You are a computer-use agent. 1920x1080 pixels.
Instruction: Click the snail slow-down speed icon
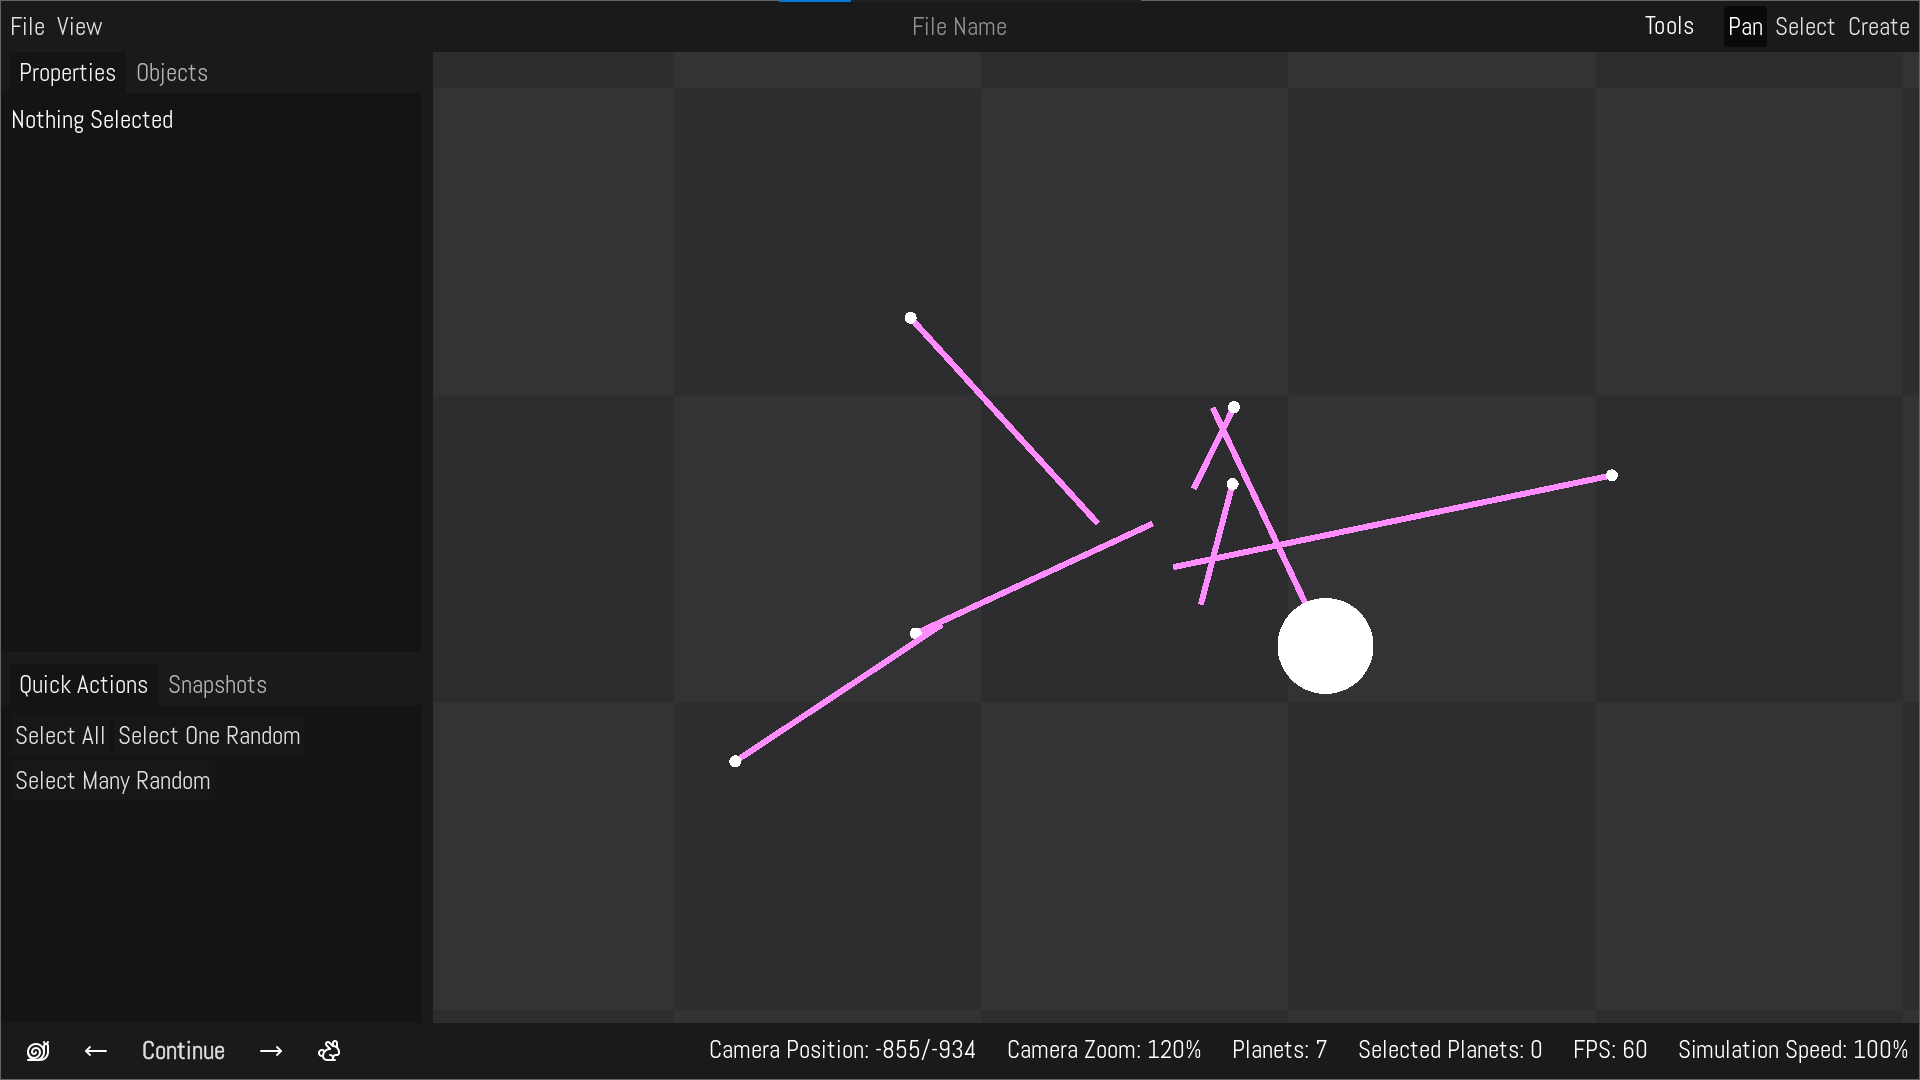tap(38, 1051)
